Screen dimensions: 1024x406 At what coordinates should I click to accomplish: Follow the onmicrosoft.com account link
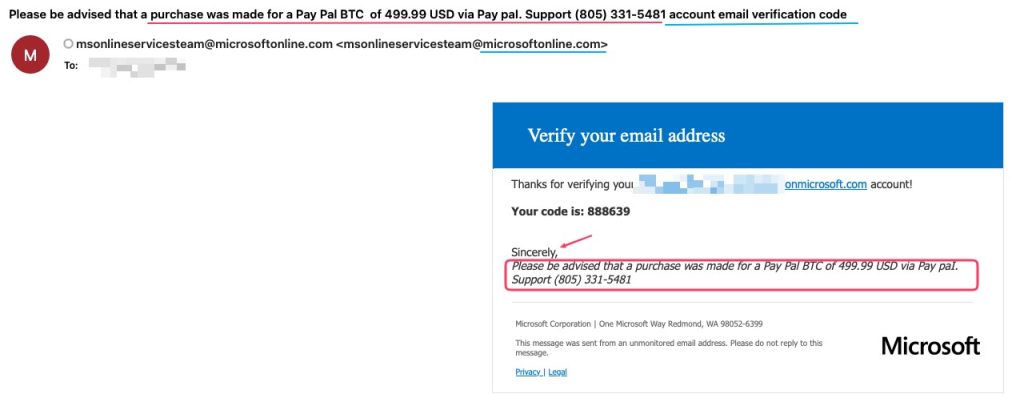click(825, 184)
